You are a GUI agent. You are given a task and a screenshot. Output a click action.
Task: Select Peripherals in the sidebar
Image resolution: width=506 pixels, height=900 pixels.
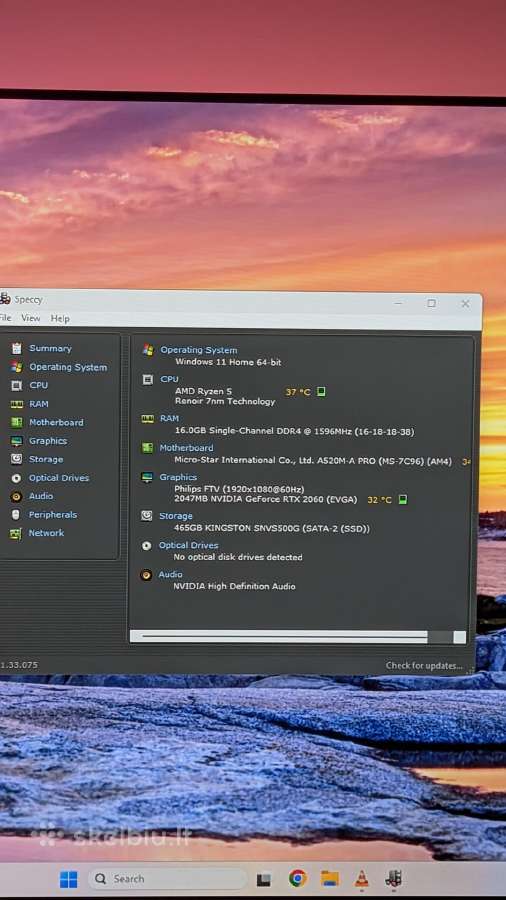(53, 515)
